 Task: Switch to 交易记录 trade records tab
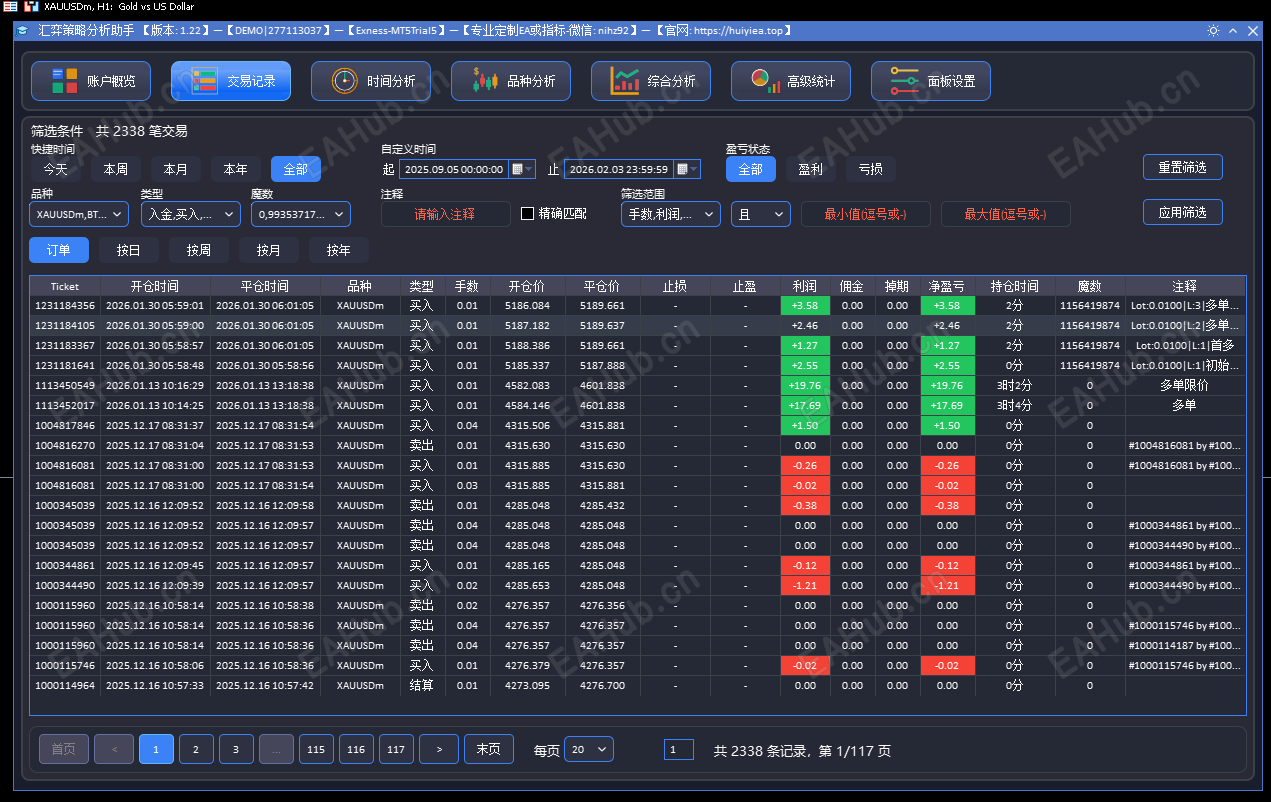pyautogui.click(x=231, y=81)
